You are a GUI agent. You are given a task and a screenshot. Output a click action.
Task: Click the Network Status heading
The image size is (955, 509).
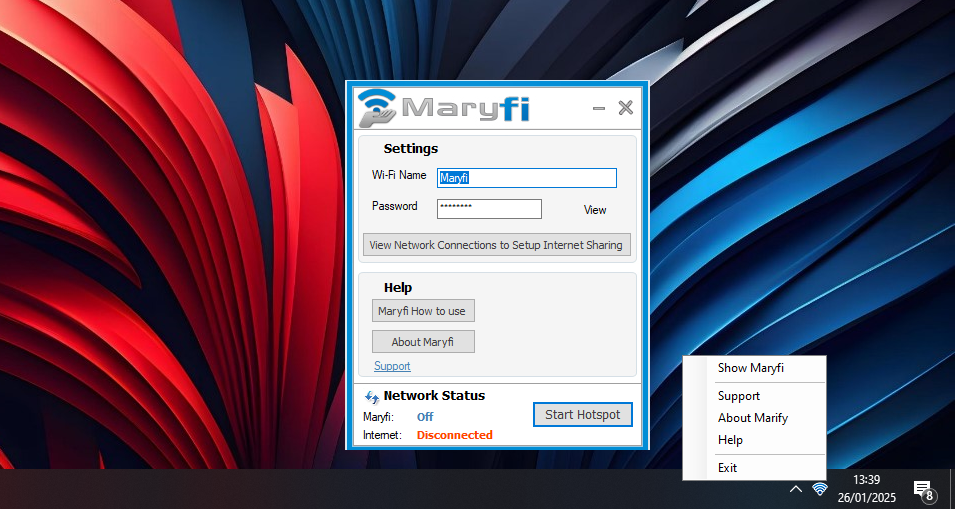tap(434, 396)
